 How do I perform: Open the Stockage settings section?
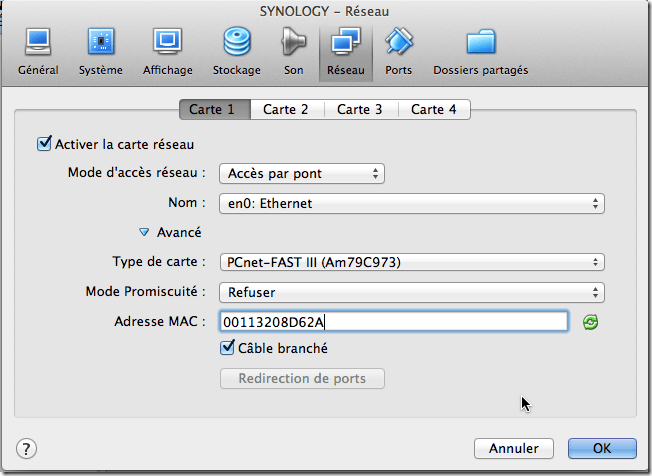click(x=237, y=52)
